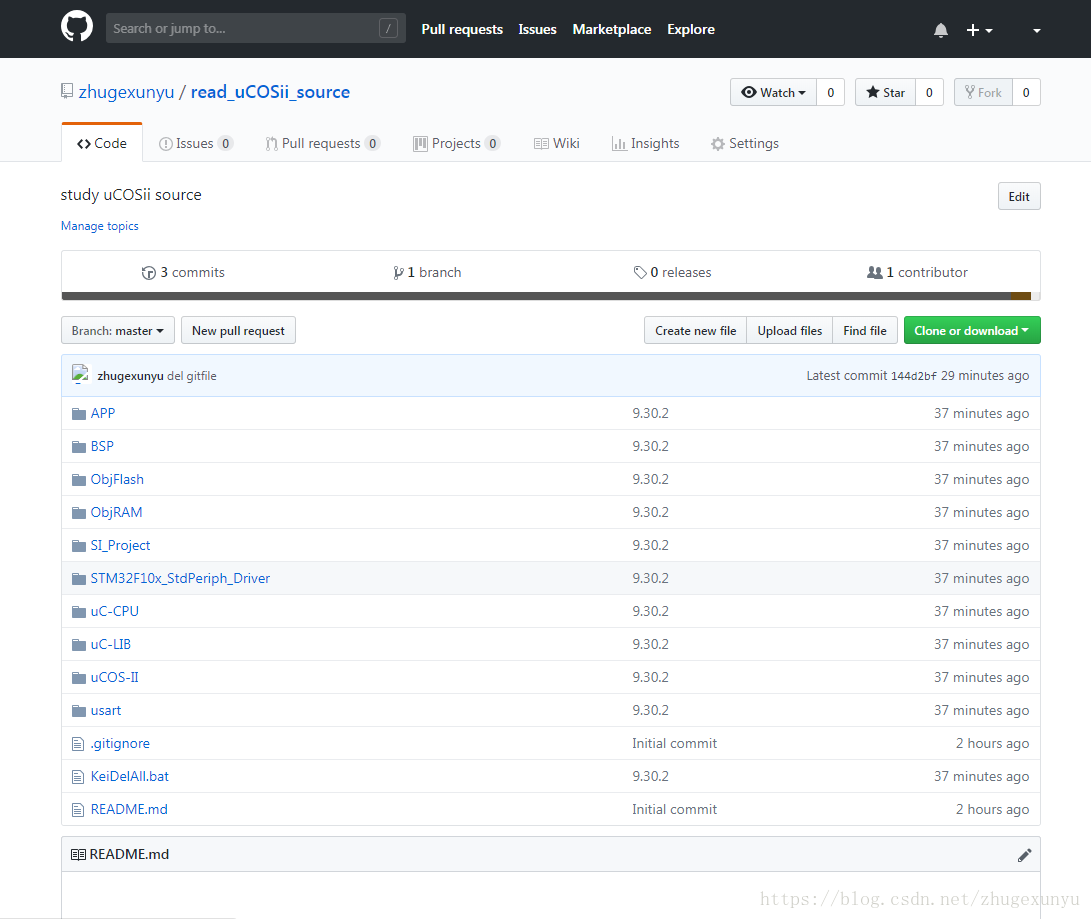
Task: Click Manage topics link
Action: 99,226
